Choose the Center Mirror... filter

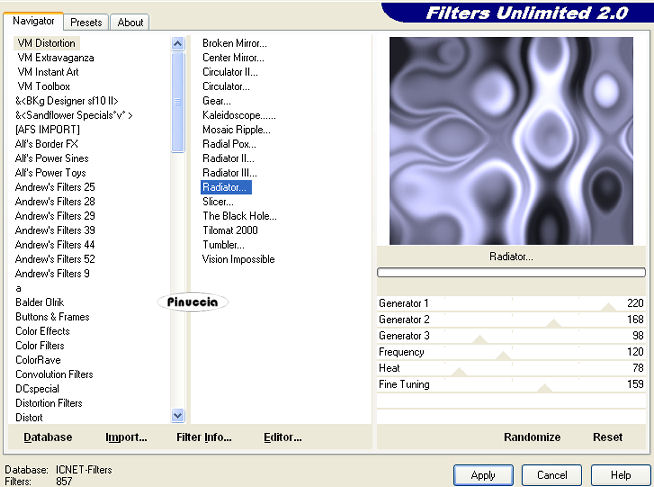pyautogui.click(x=233, y=58)
